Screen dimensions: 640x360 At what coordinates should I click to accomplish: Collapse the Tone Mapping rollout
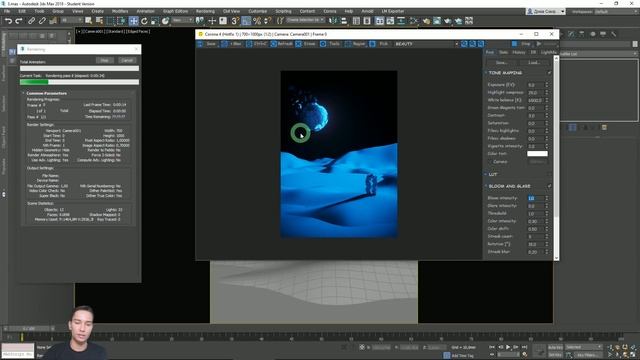[x=486, y=73]
